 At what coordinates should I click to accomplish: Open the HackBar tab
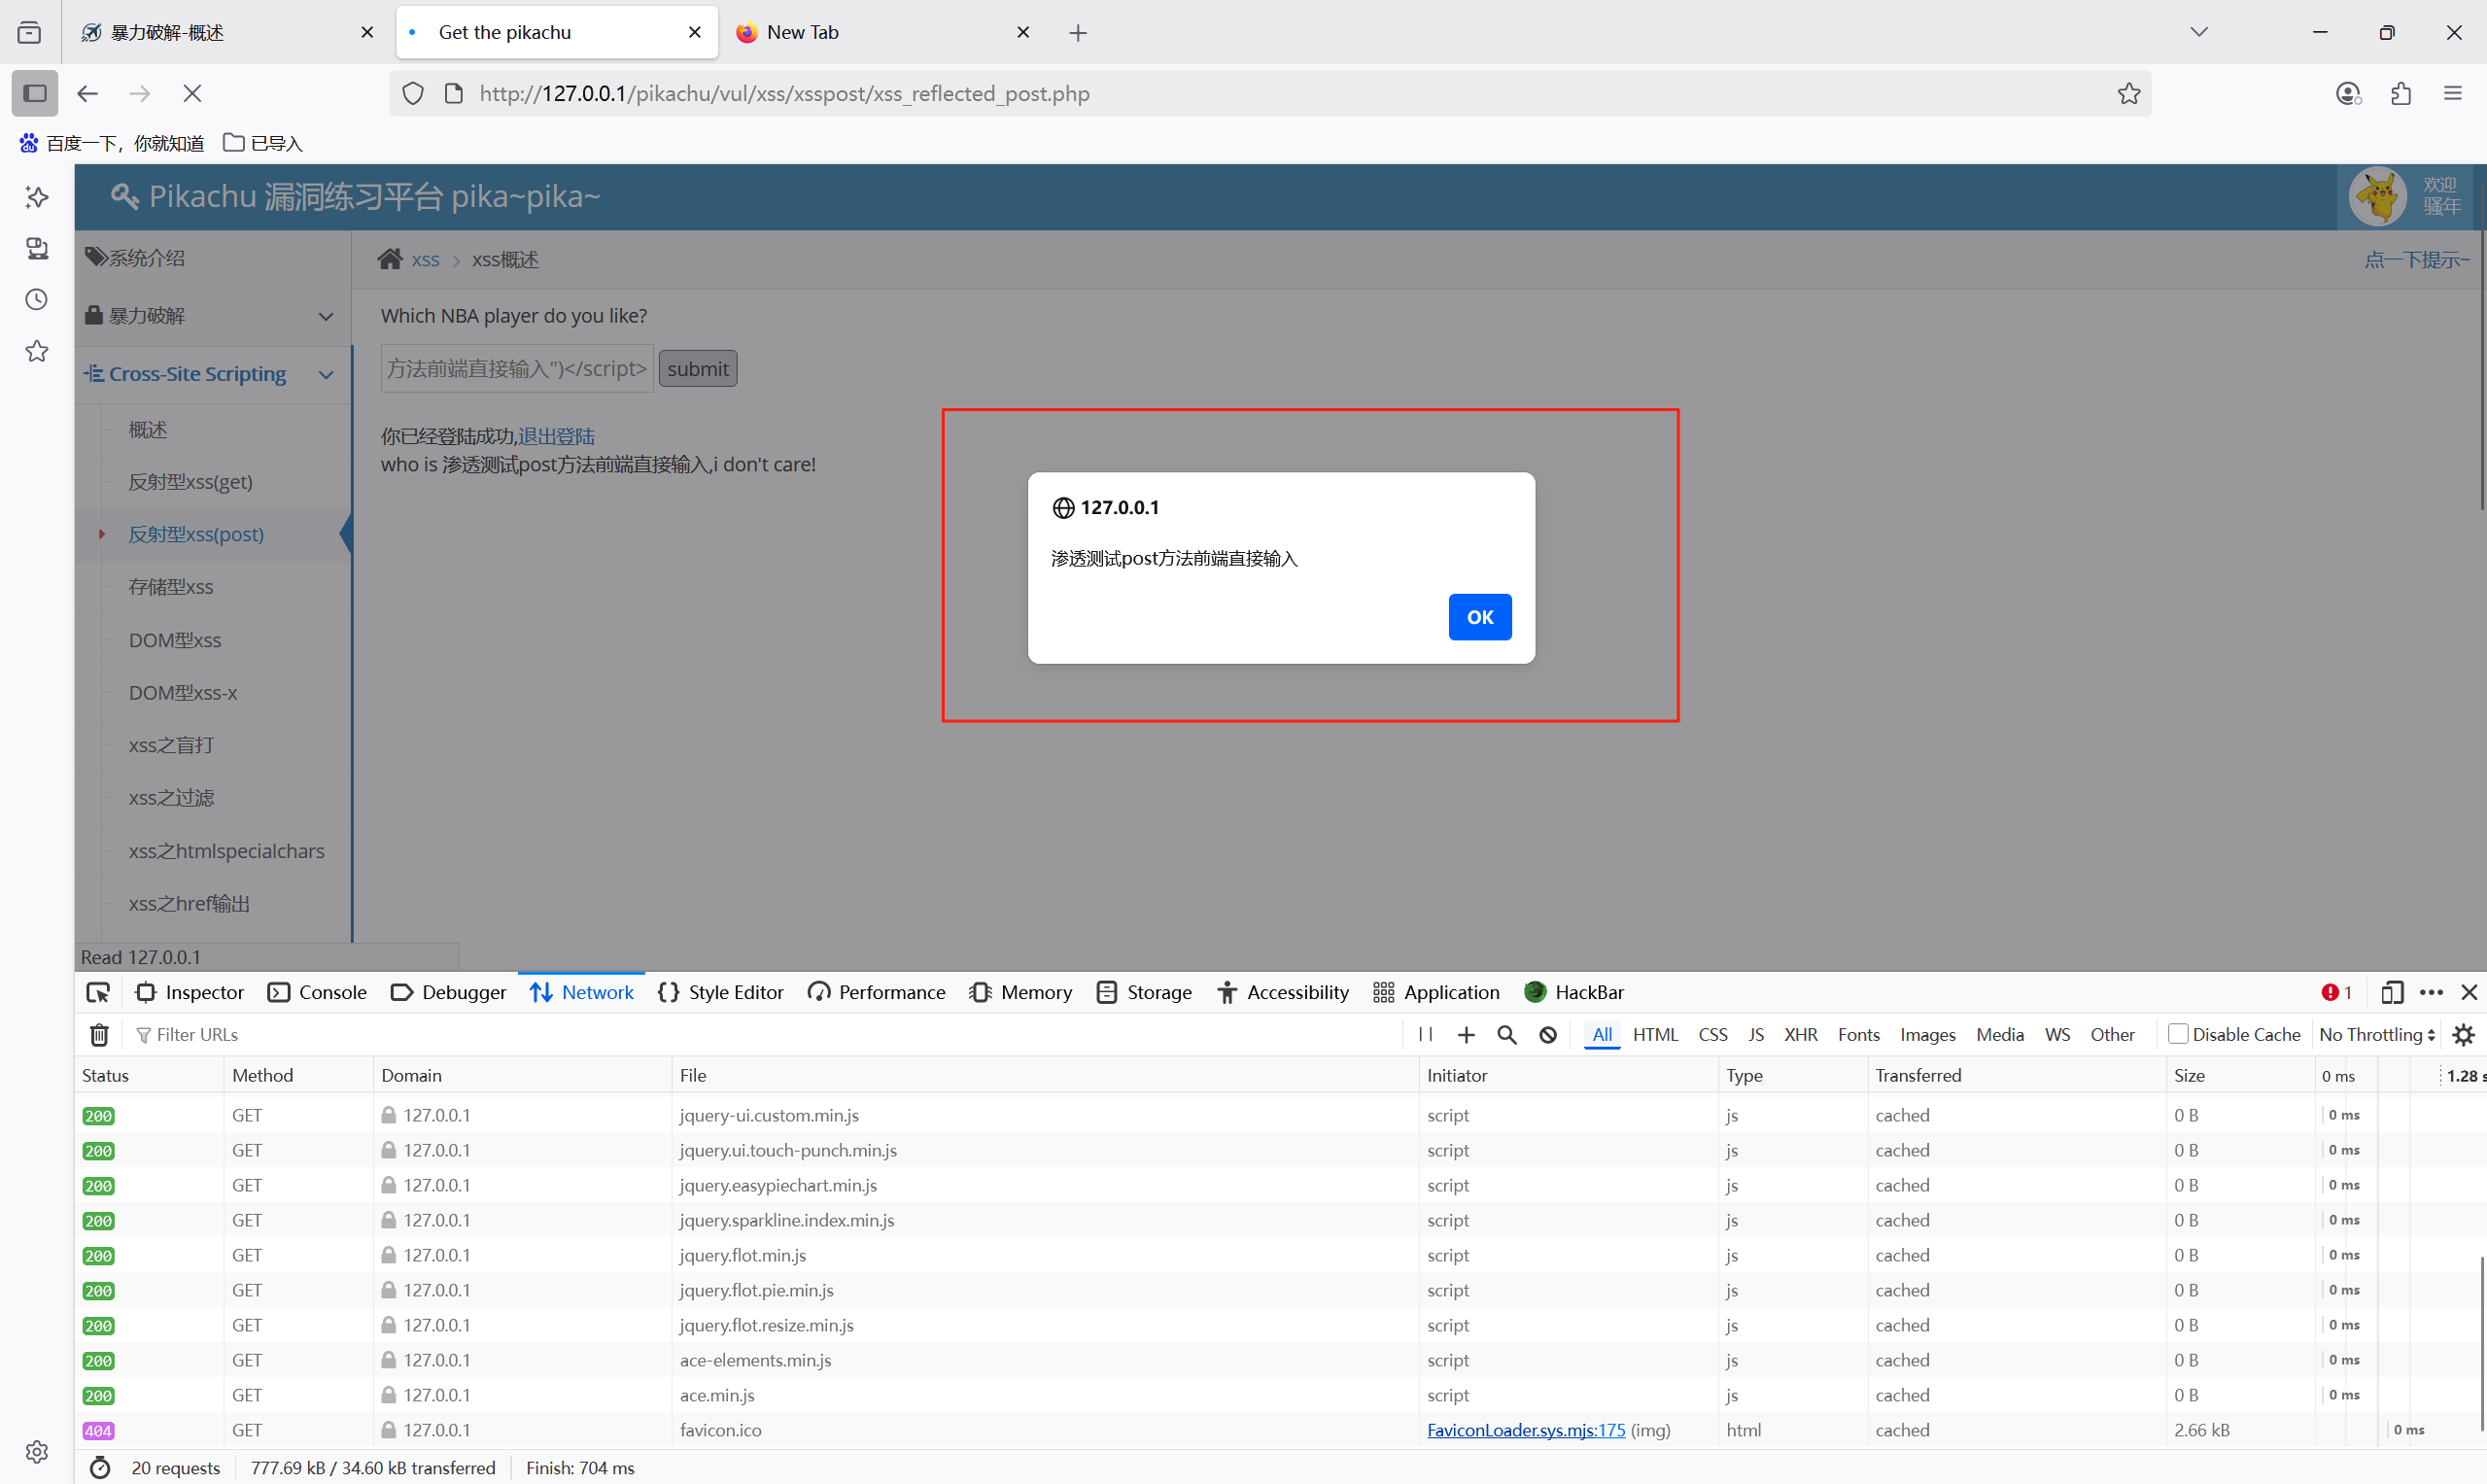point(1574,992)
